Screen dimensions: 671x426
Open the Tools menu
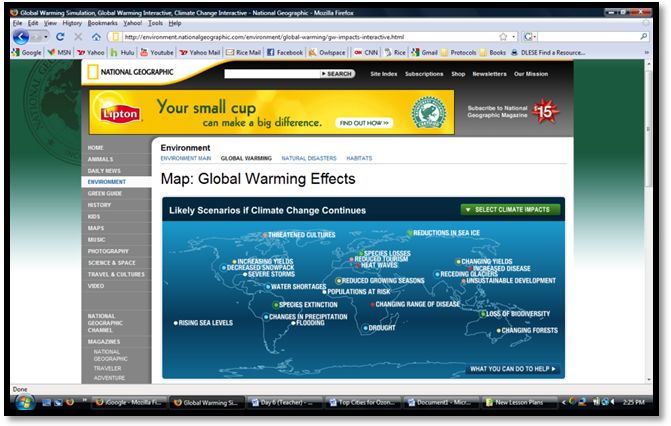pos(155,23)
